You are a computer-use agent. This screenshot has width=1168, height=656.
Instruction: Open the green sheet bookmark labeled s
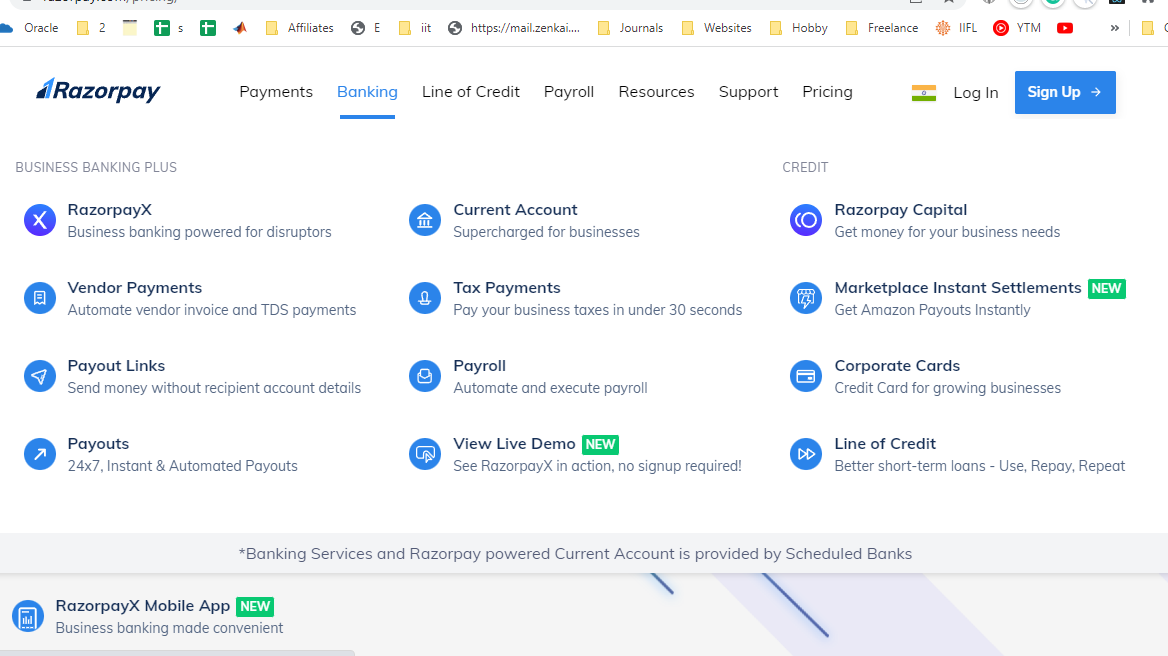[x=169, y=28]
